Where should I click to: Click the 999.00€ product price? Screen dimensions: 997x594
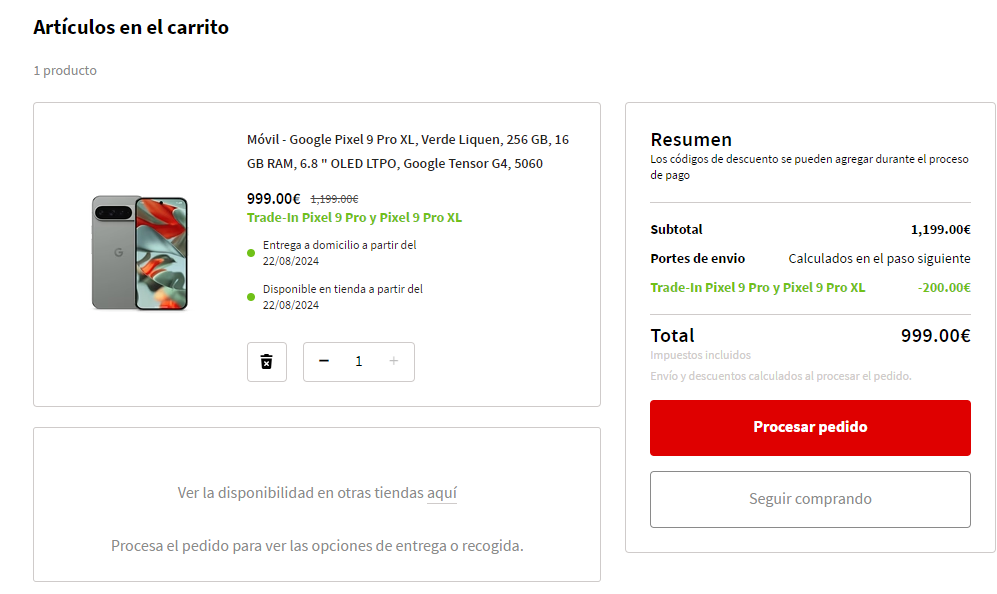(274, 199)
